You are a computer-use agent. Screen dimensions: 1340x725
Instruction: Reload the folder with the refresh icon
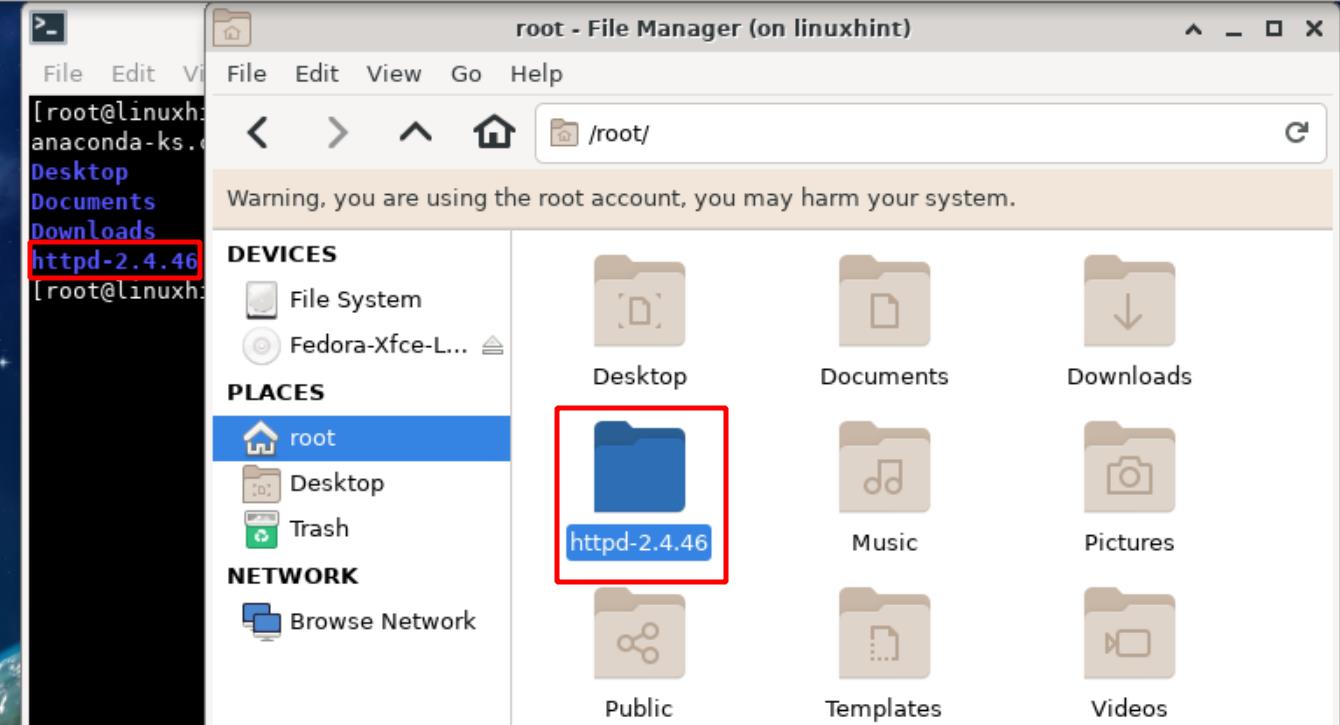(1297, 133)
